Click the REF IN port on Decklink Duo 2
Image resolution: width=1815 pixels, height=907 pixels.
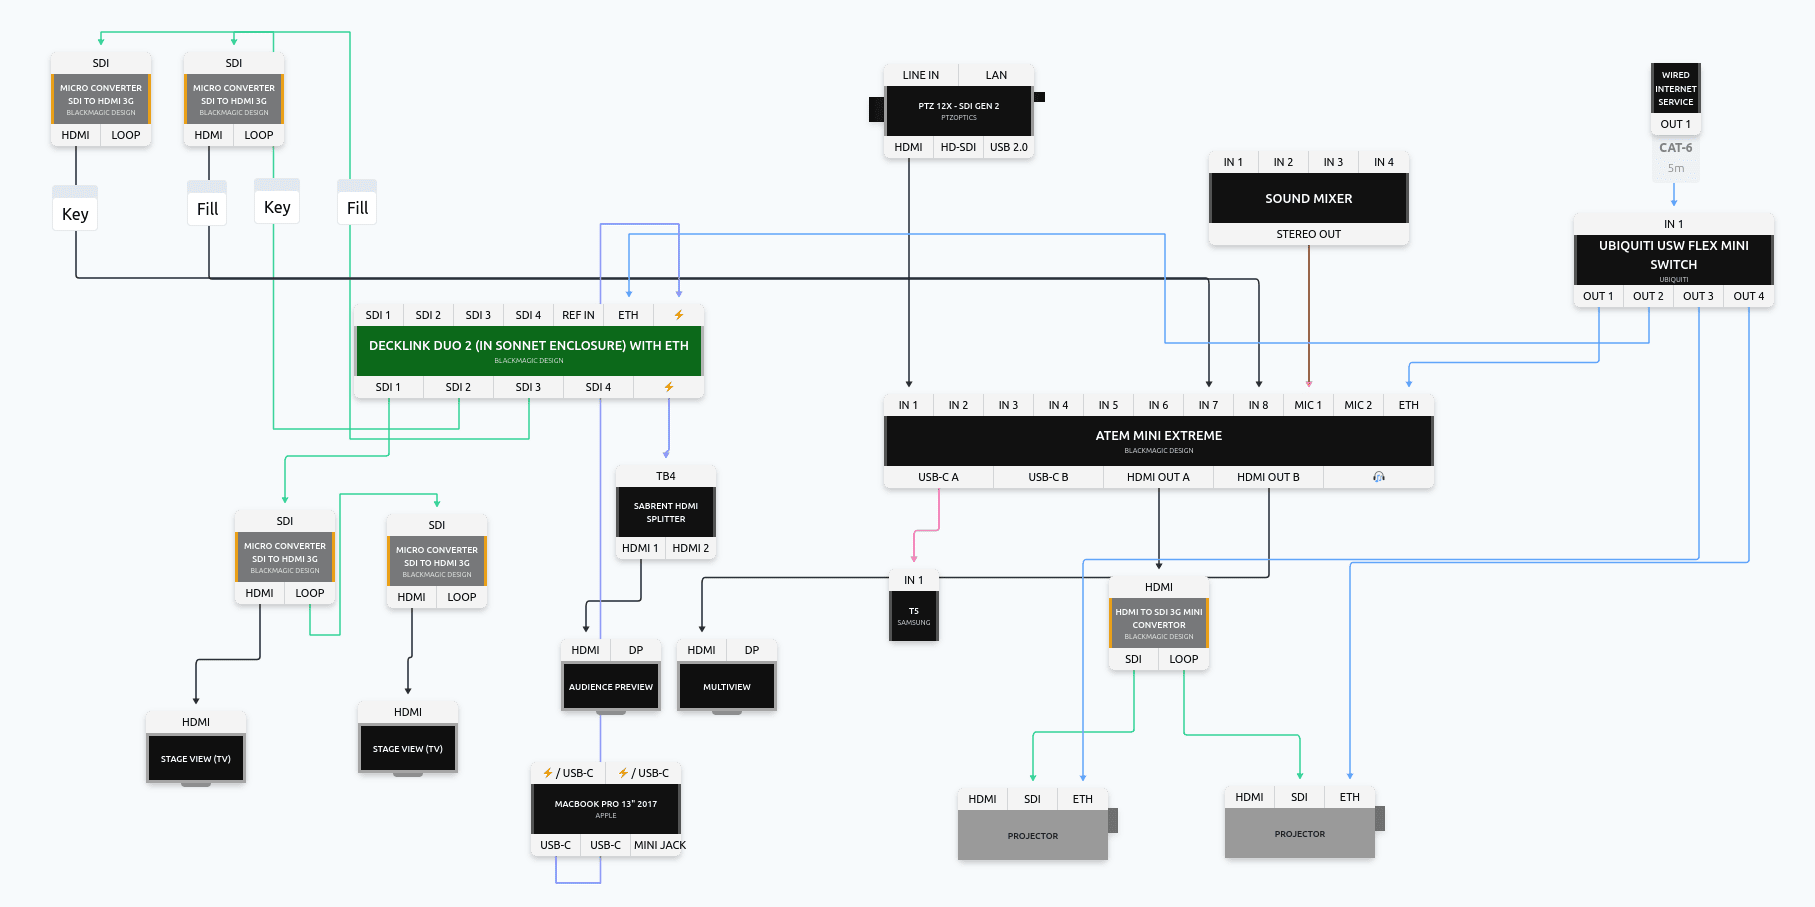pyautogui.click(x=579, y=315)
